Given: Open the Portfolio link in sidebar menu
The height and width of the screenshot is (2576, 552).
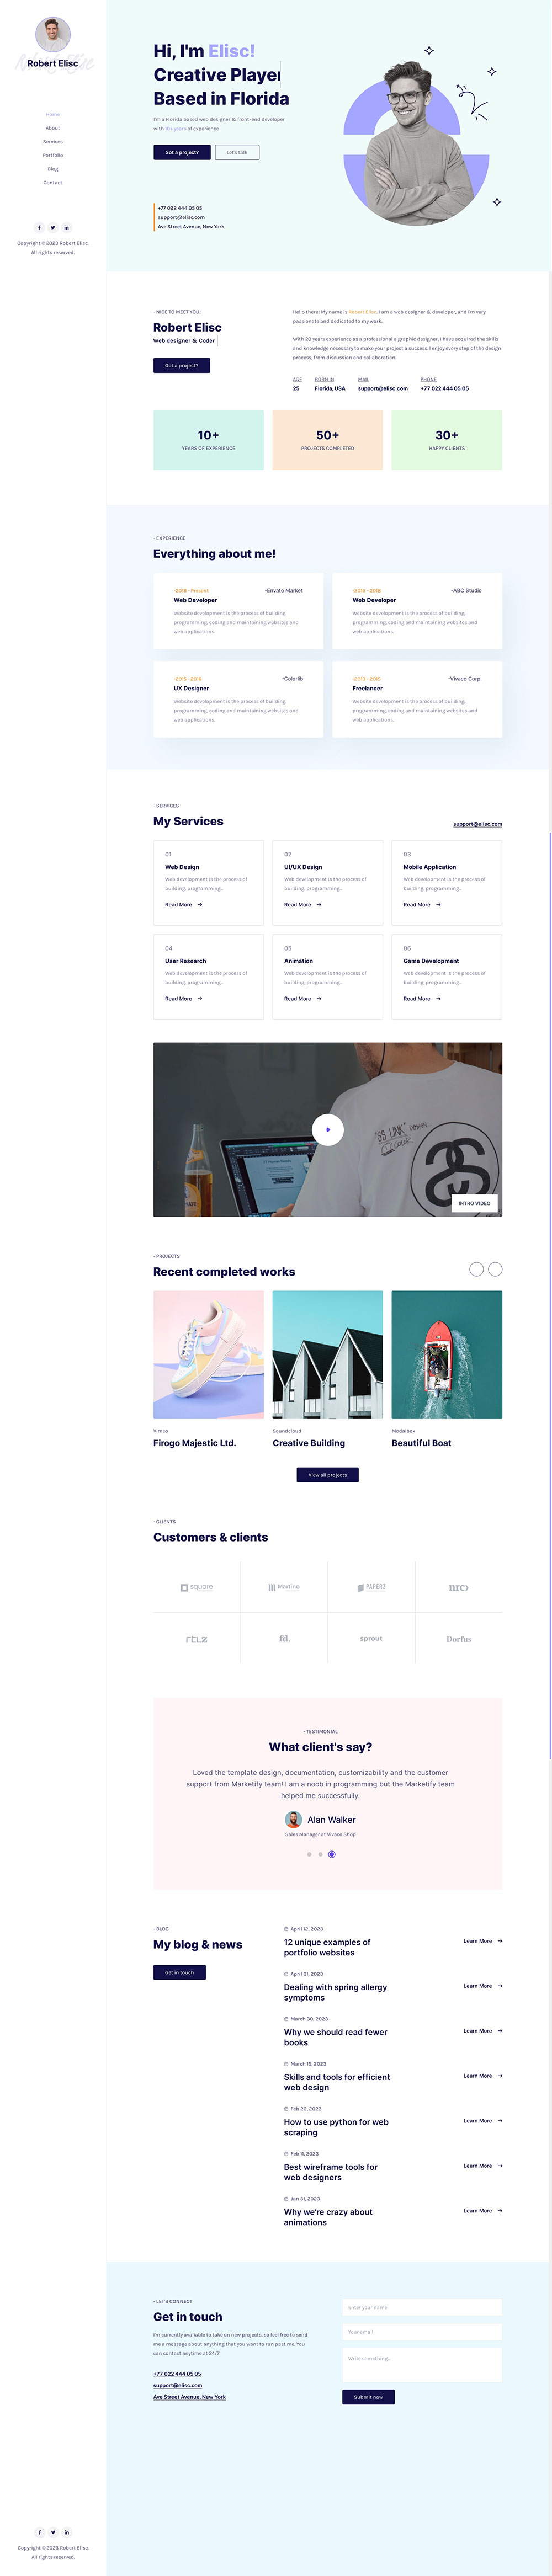Looking at the screenshot, I should tap(53, 155).
